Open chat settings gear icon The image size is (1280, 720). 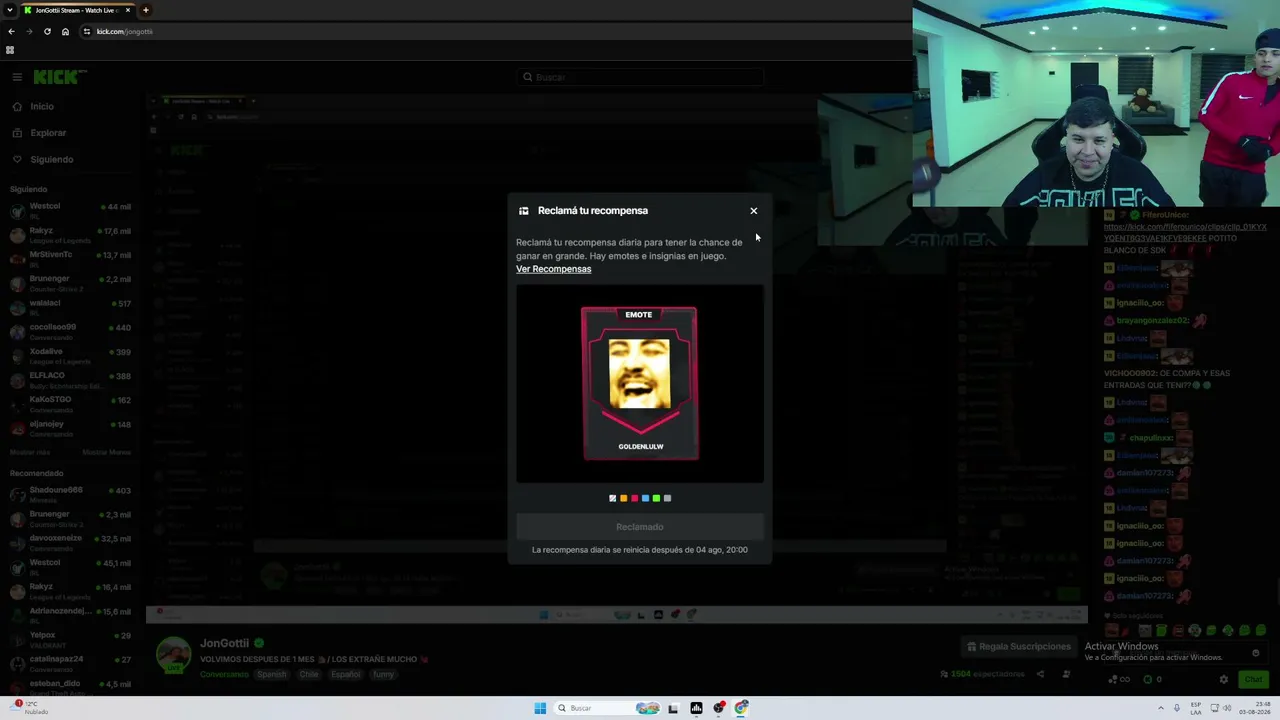pyautogui.click(x=1223, y=680)
